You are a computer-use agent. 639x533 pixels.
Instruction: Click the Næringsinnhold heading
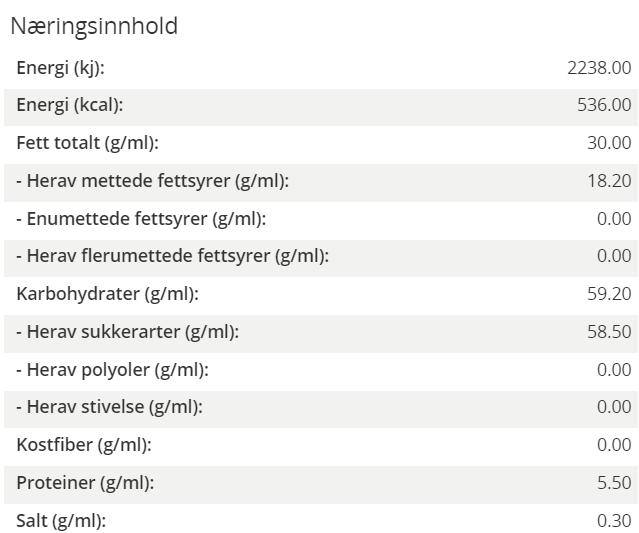pyautogui.click(x=94, y=26)
